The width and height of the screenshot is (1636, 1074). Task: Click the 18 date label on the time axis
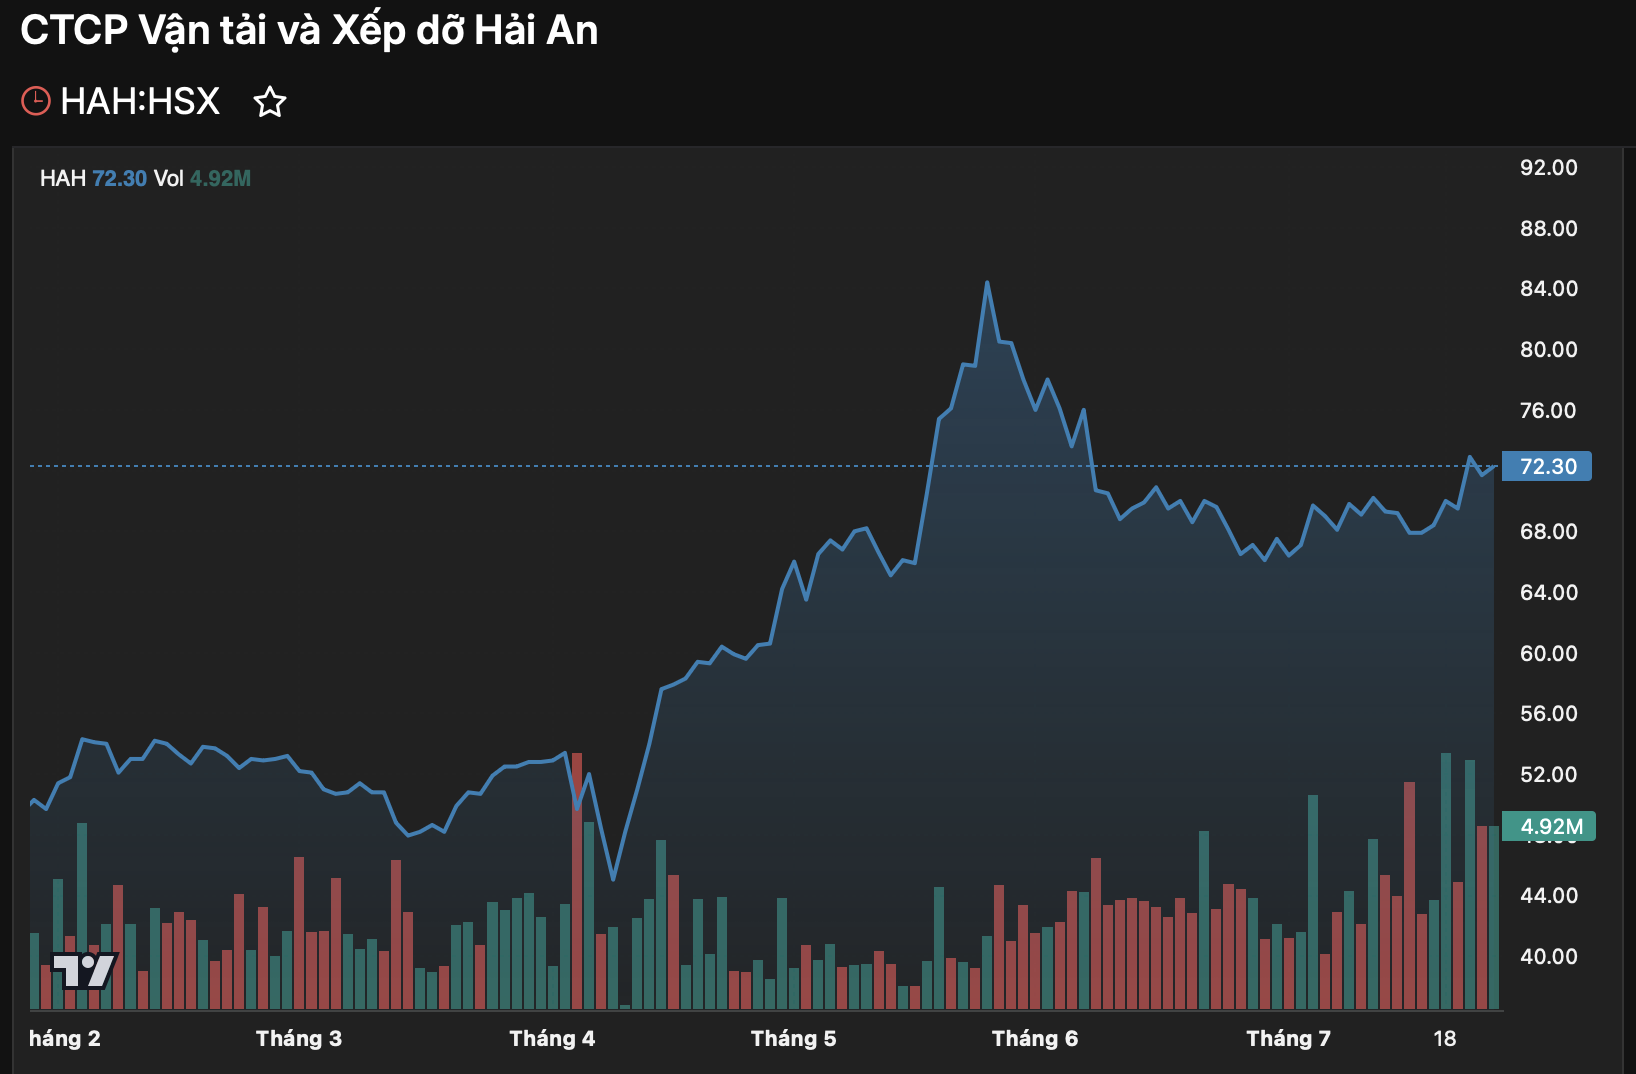pos(1445,1039)
